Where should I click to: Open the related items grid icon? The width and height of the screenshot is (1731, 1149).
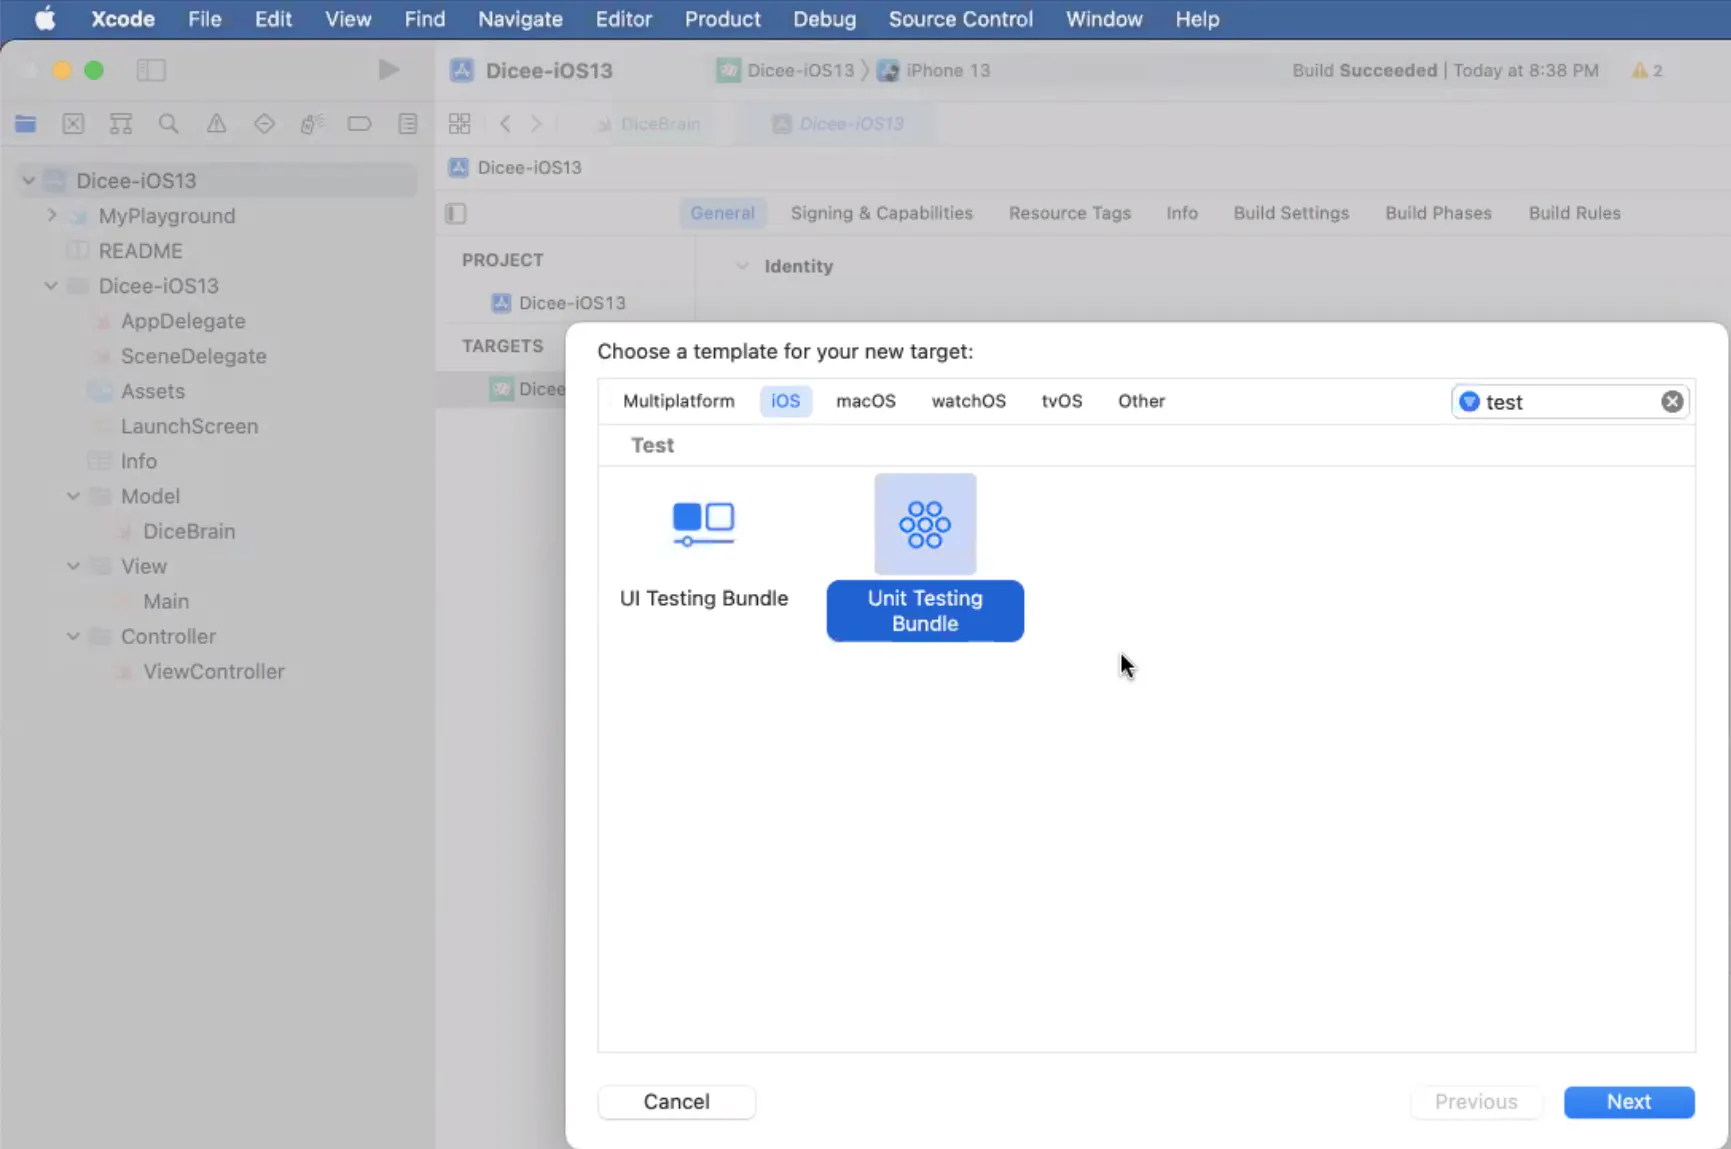click(460, 124)
